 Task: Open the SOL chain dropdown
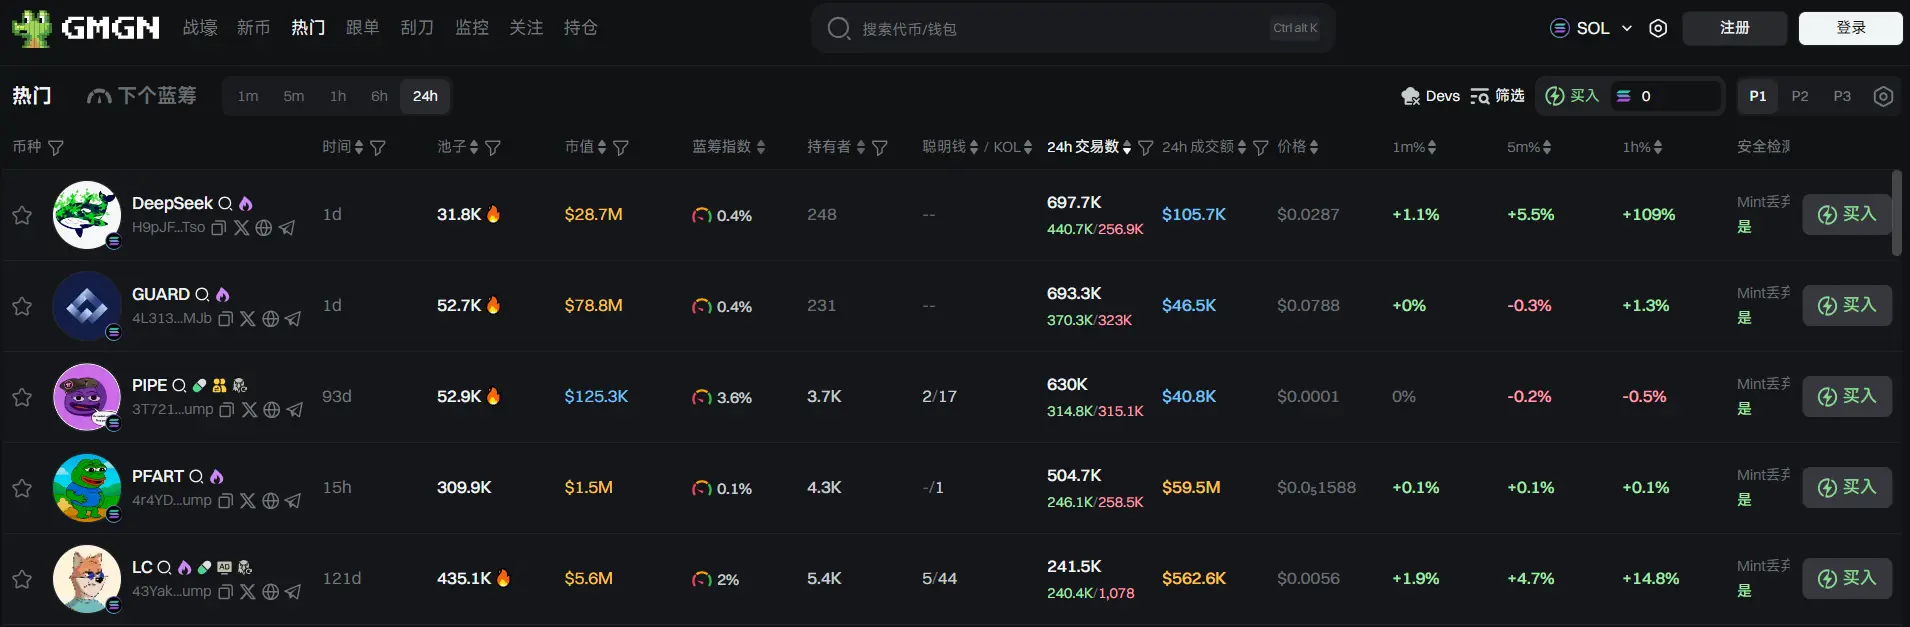[1592, 28]
